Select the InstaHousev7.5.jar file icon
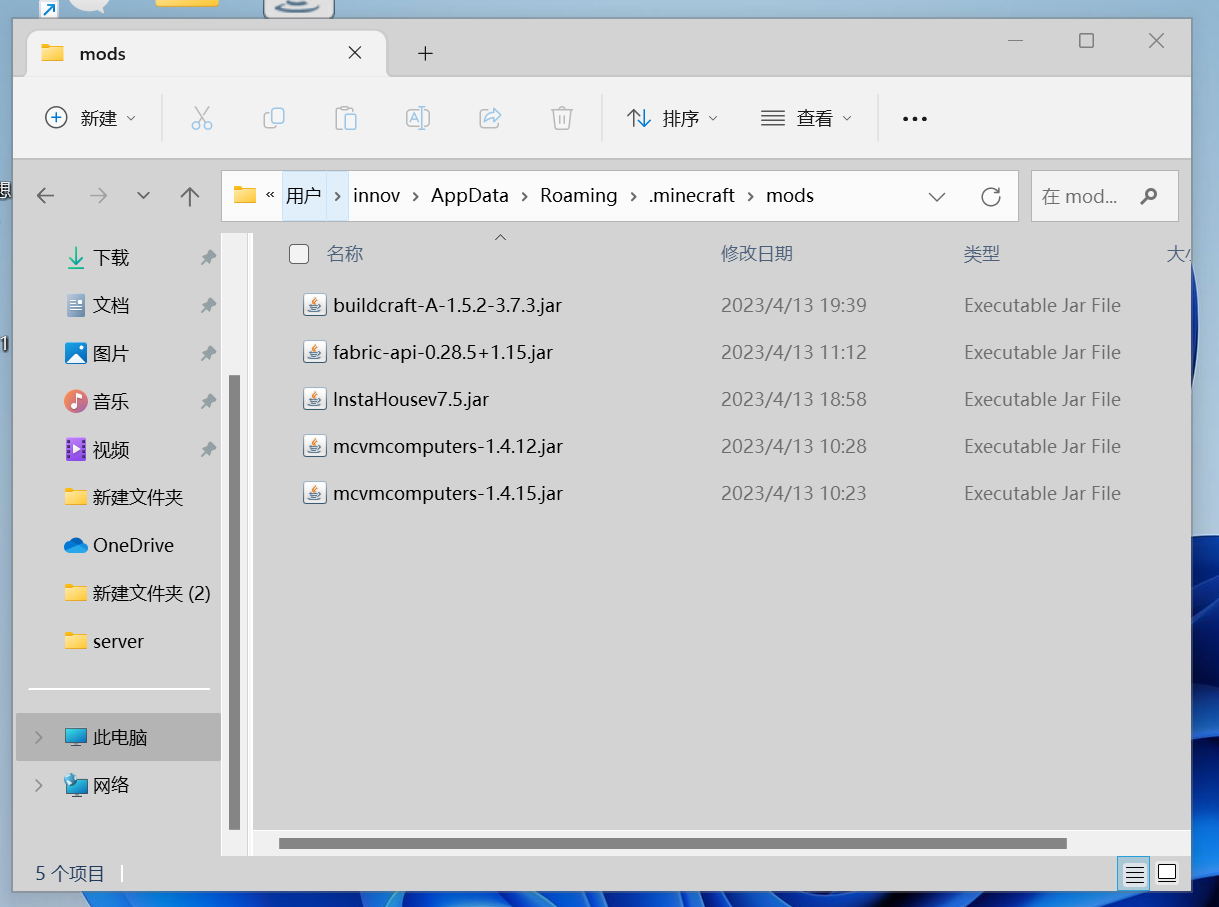1219x907 pixels. click(x=315, y=399)
